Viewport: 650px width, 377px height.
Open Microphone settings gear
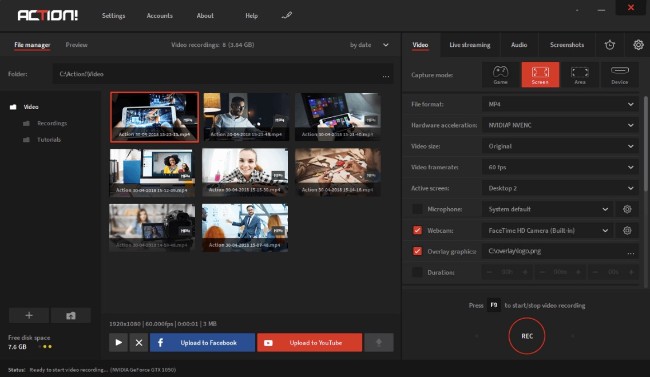coord(627,209)
